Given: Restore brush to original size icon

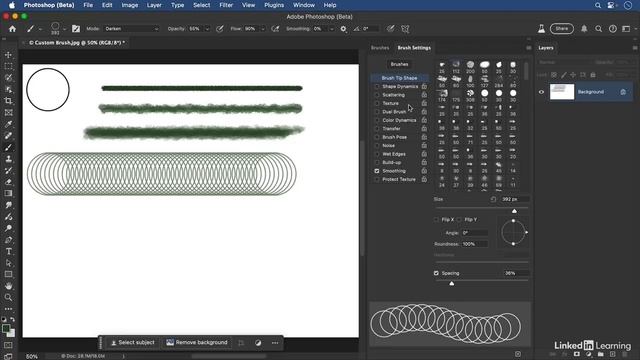Looking at the screenshot, I should pyautogui.click(x=493, y=199).
